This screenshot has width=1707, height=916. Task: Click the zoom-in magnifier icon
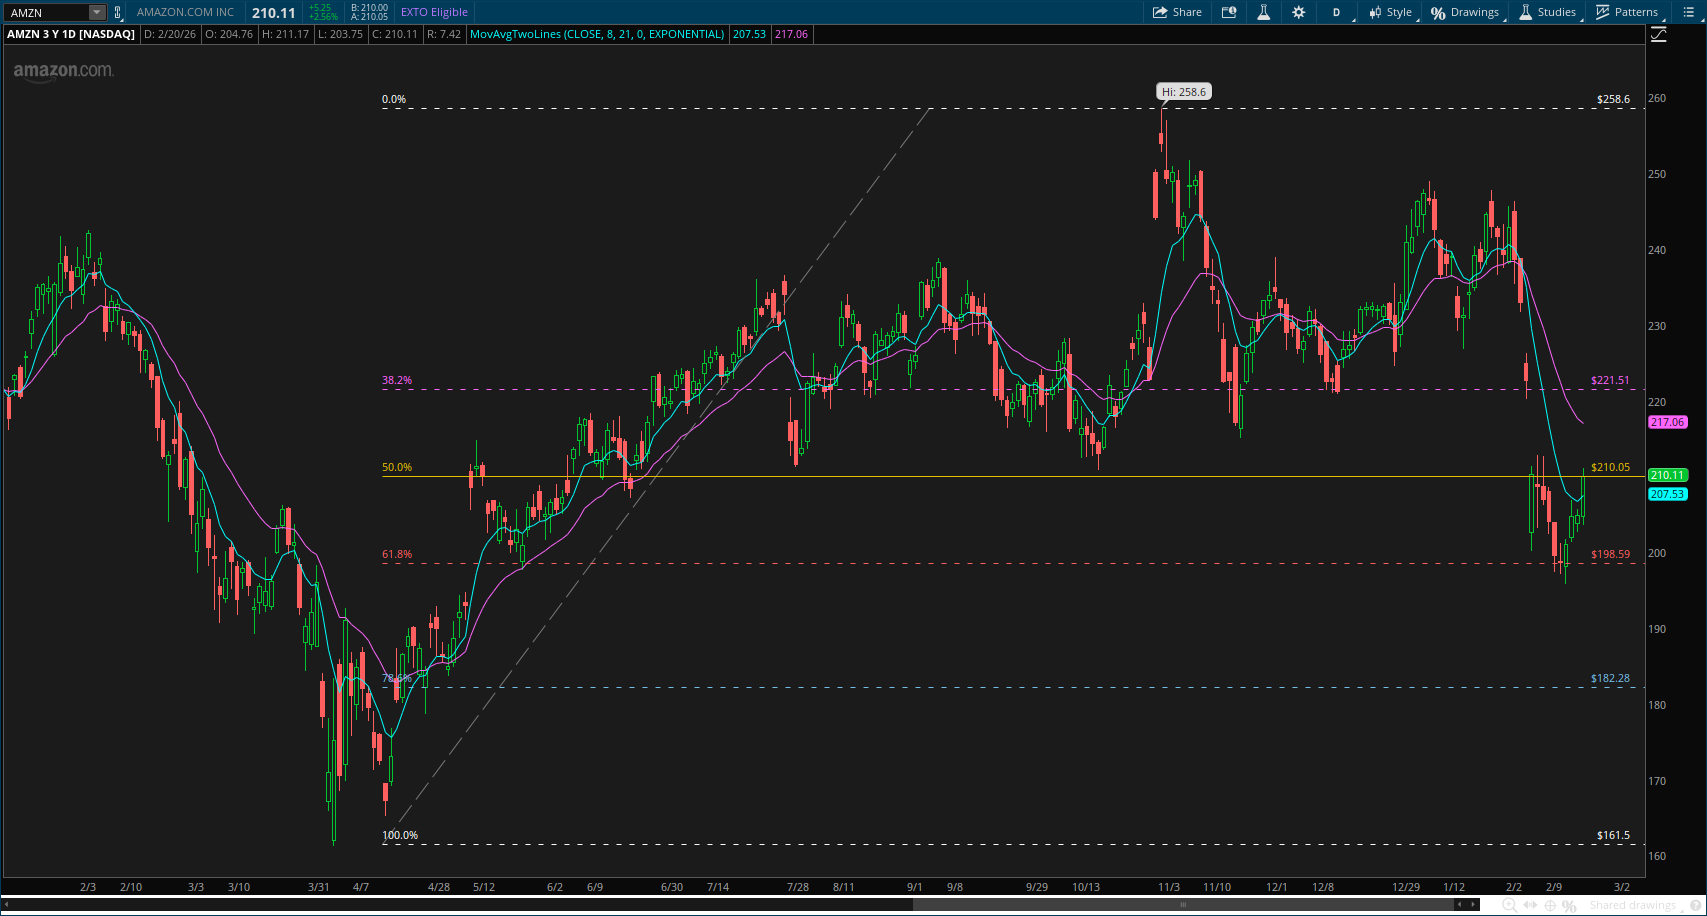pos(1509,905)
